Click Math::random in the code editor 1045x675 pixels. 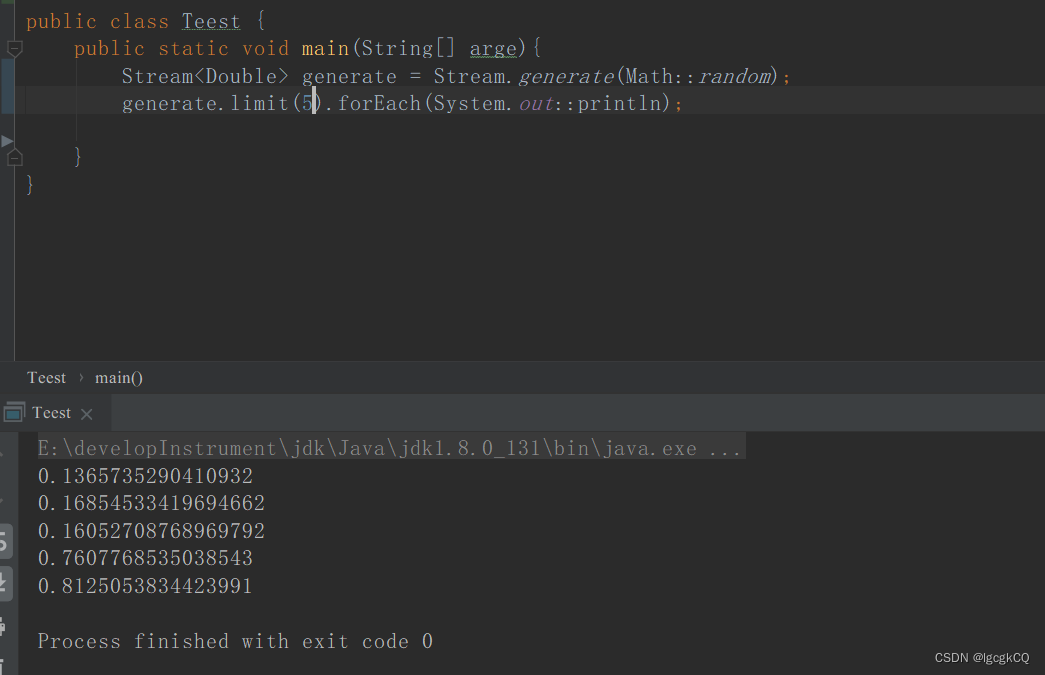click(698, 75)
